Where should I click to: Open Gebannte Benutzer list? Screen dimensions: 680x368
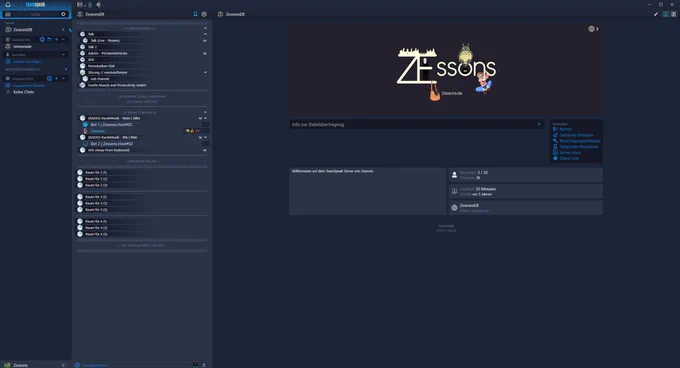point(576,135)
